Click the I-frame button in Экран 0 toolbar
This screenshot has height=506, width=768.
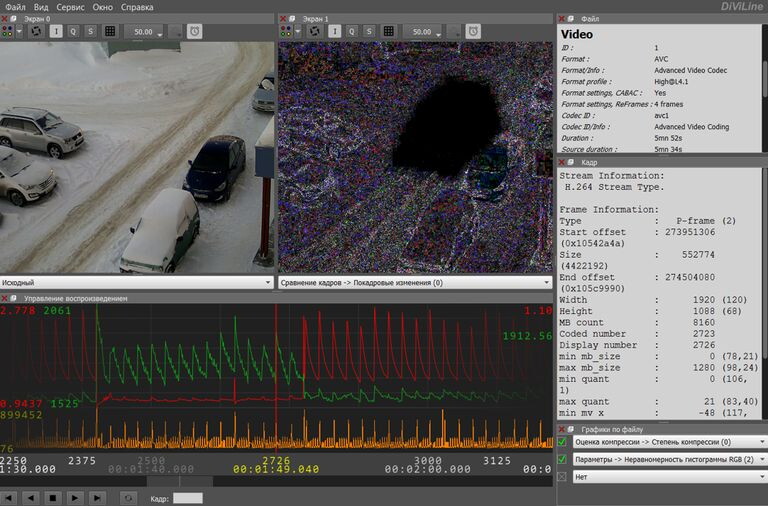(x=56, y=31)
